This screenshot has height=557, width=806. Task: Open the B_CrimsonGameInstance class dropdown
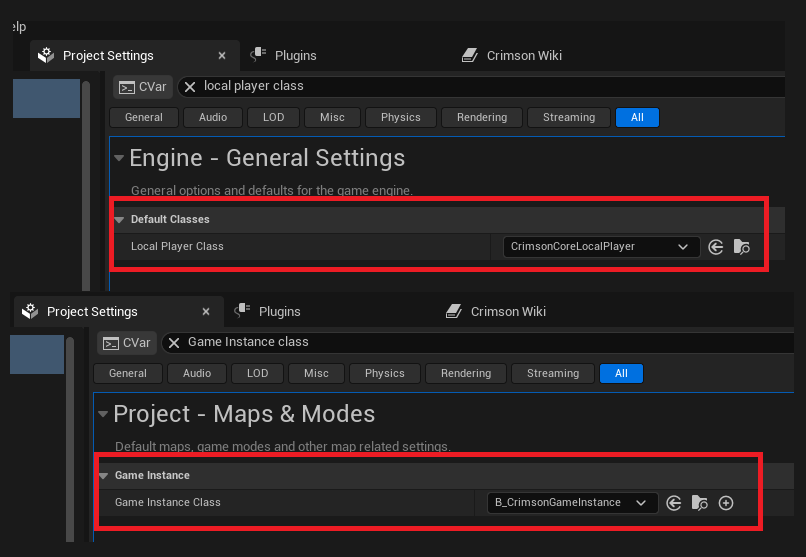coord(572,503)
